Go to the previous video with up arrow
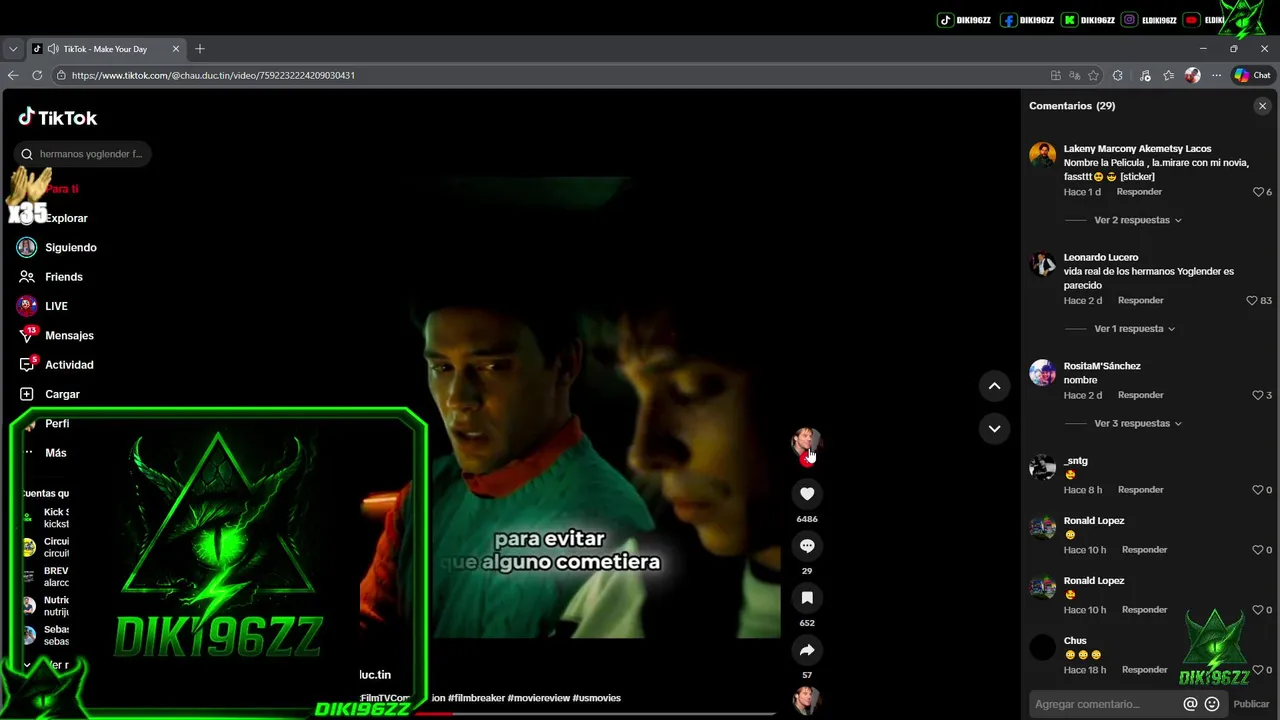Image resolution: width=1280 pixels, height=720 pixels. [994, 385]
